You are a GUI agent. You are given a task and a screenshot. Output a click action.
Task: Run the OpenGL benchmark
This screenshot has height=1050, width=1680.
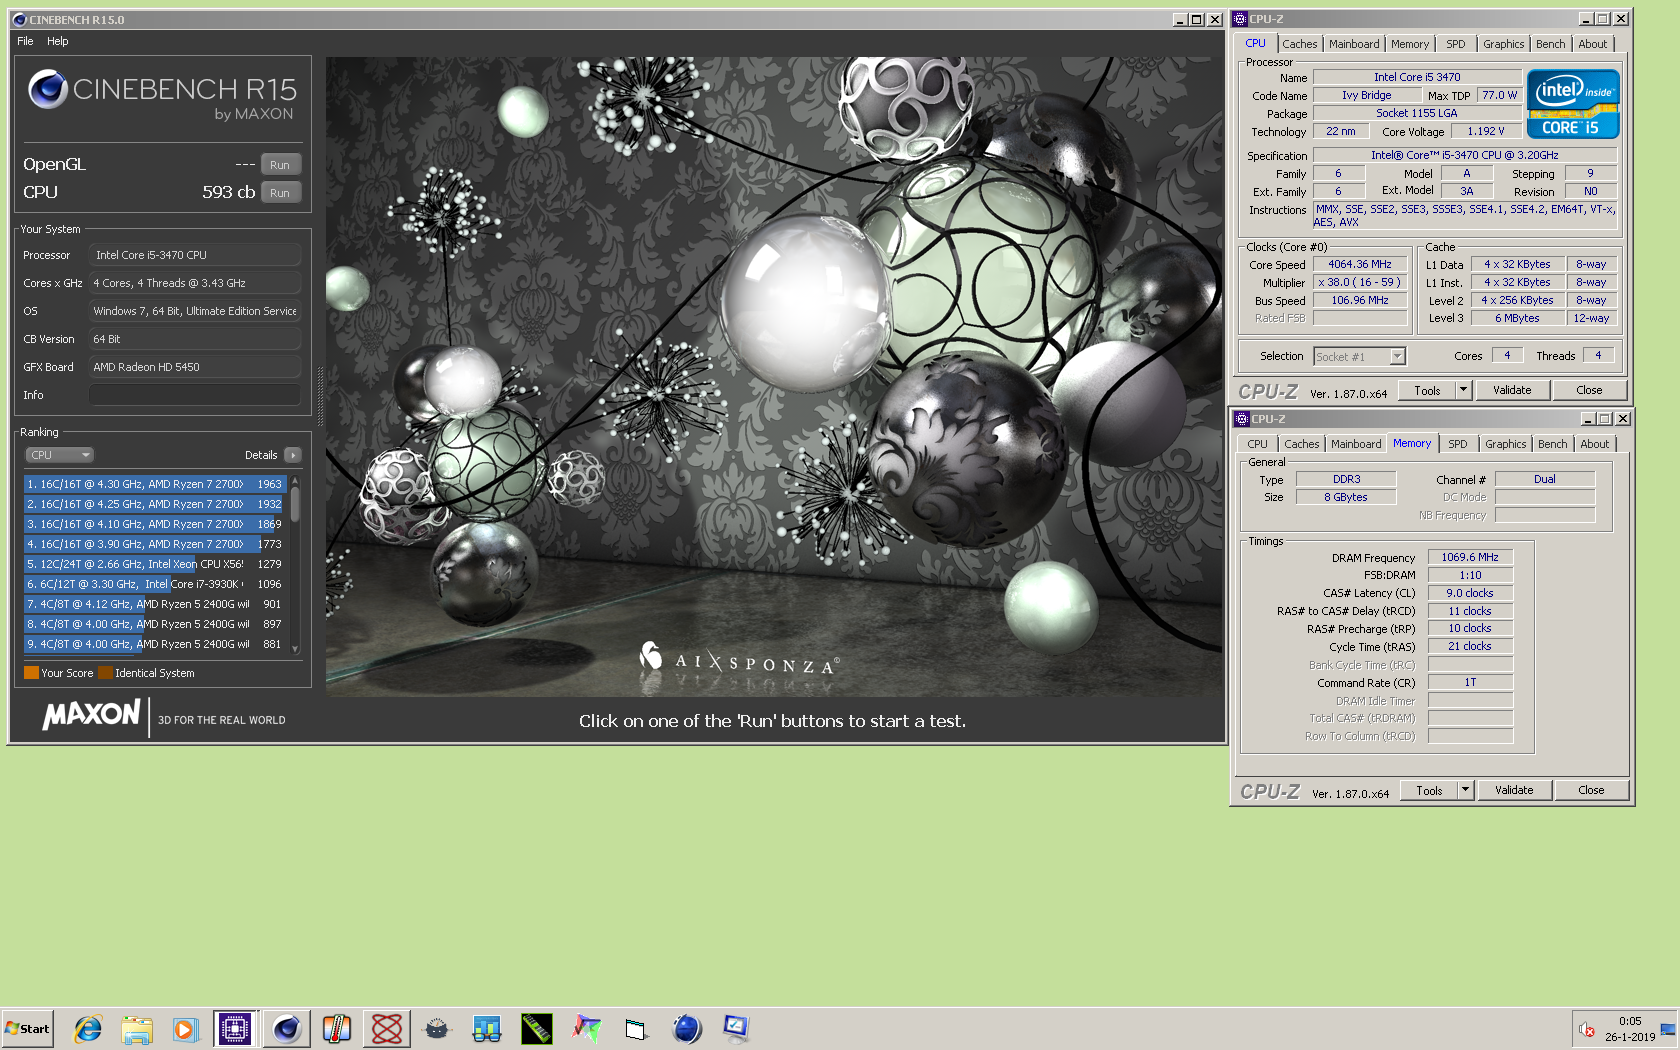tap(280, 165)
